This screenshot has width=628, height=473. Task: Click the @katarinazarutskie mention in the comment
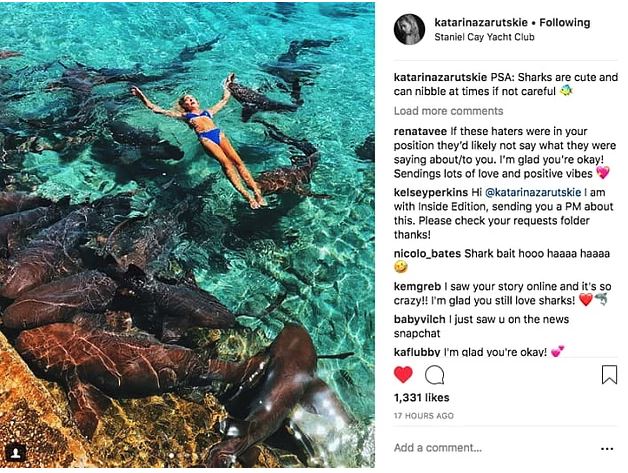point(534,190)
